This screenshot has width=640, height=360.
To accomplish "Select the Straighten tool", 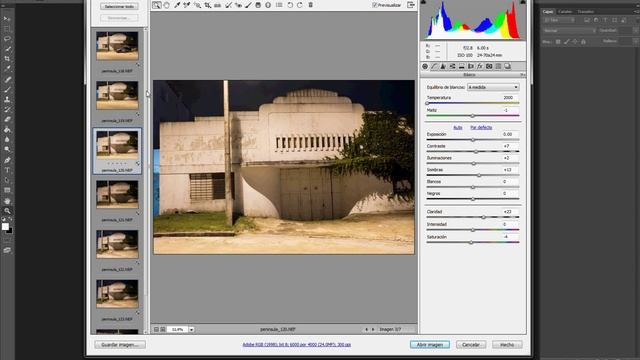I will coord(218,5).
